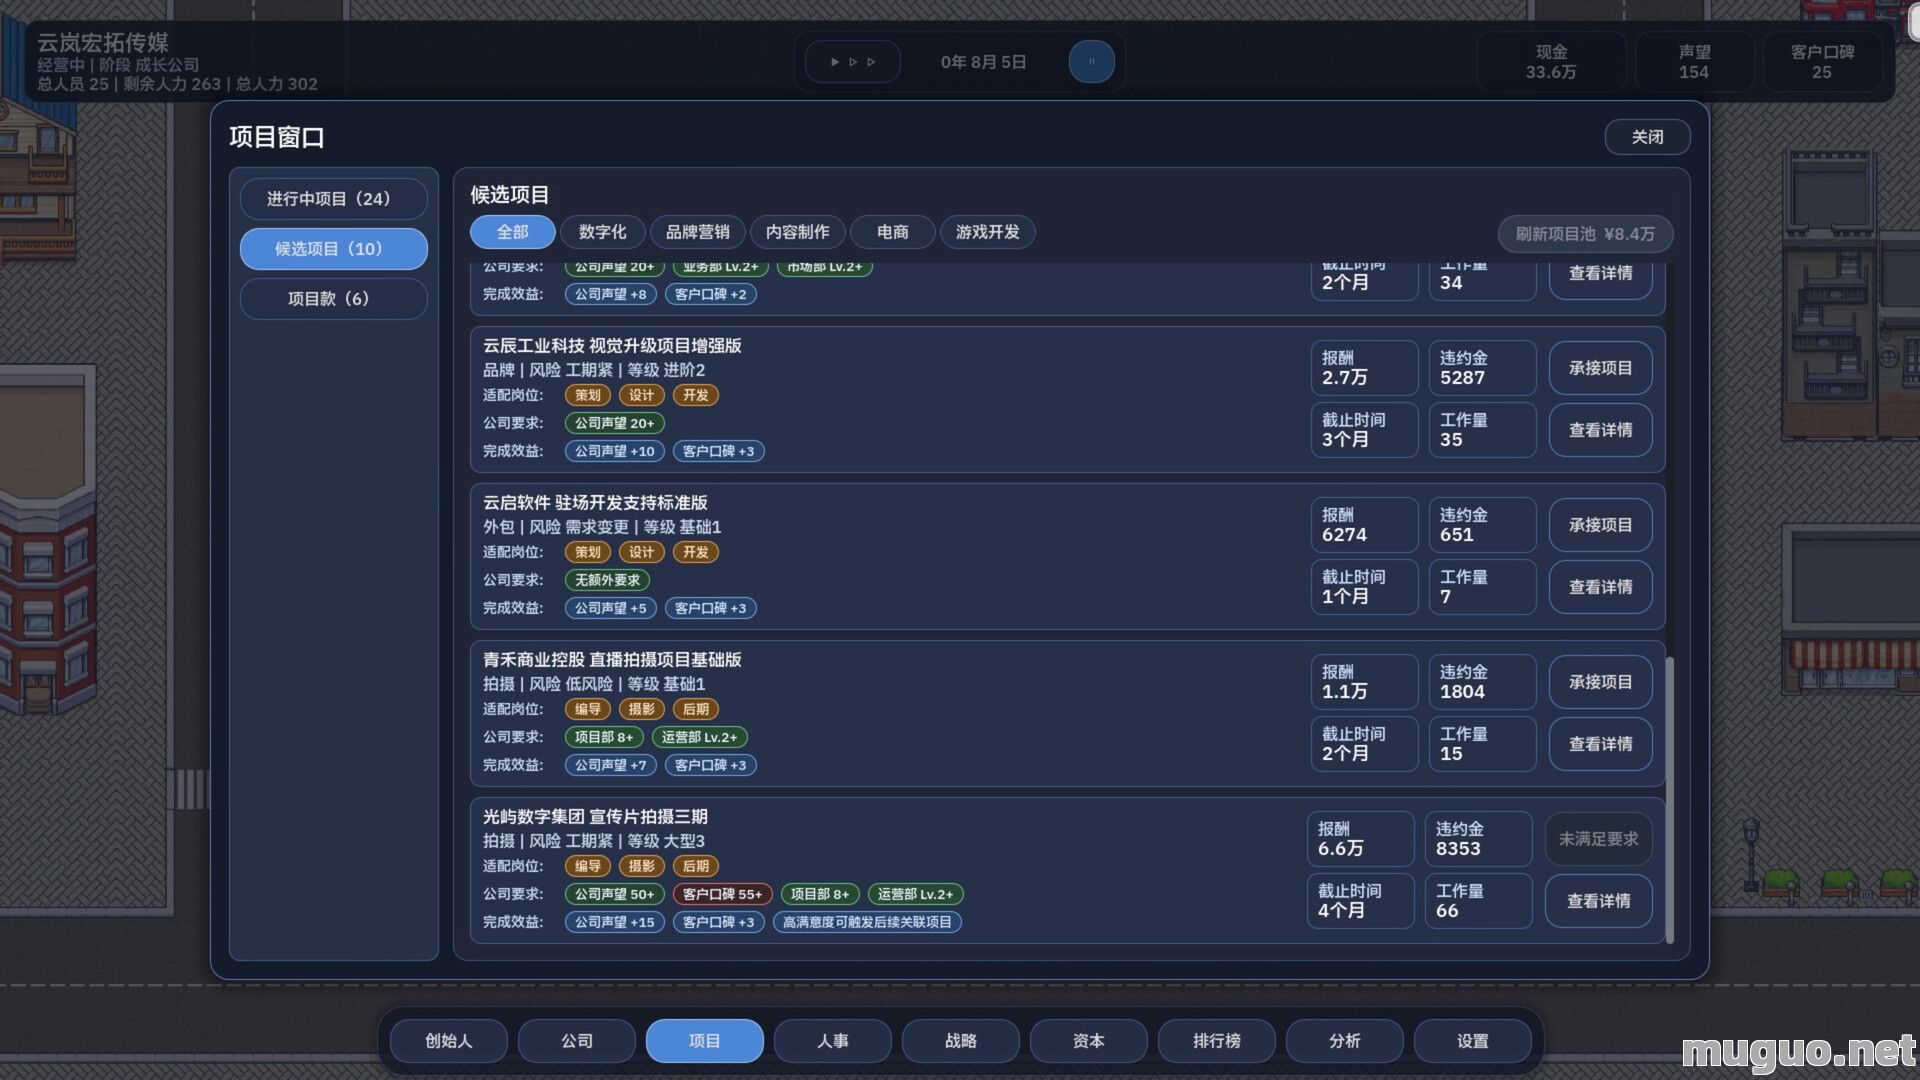Image resolution: width=1920 pixels, height=1080 pixels.
Task: Filter candidates by 数字化
Action: tap(602, 232)
